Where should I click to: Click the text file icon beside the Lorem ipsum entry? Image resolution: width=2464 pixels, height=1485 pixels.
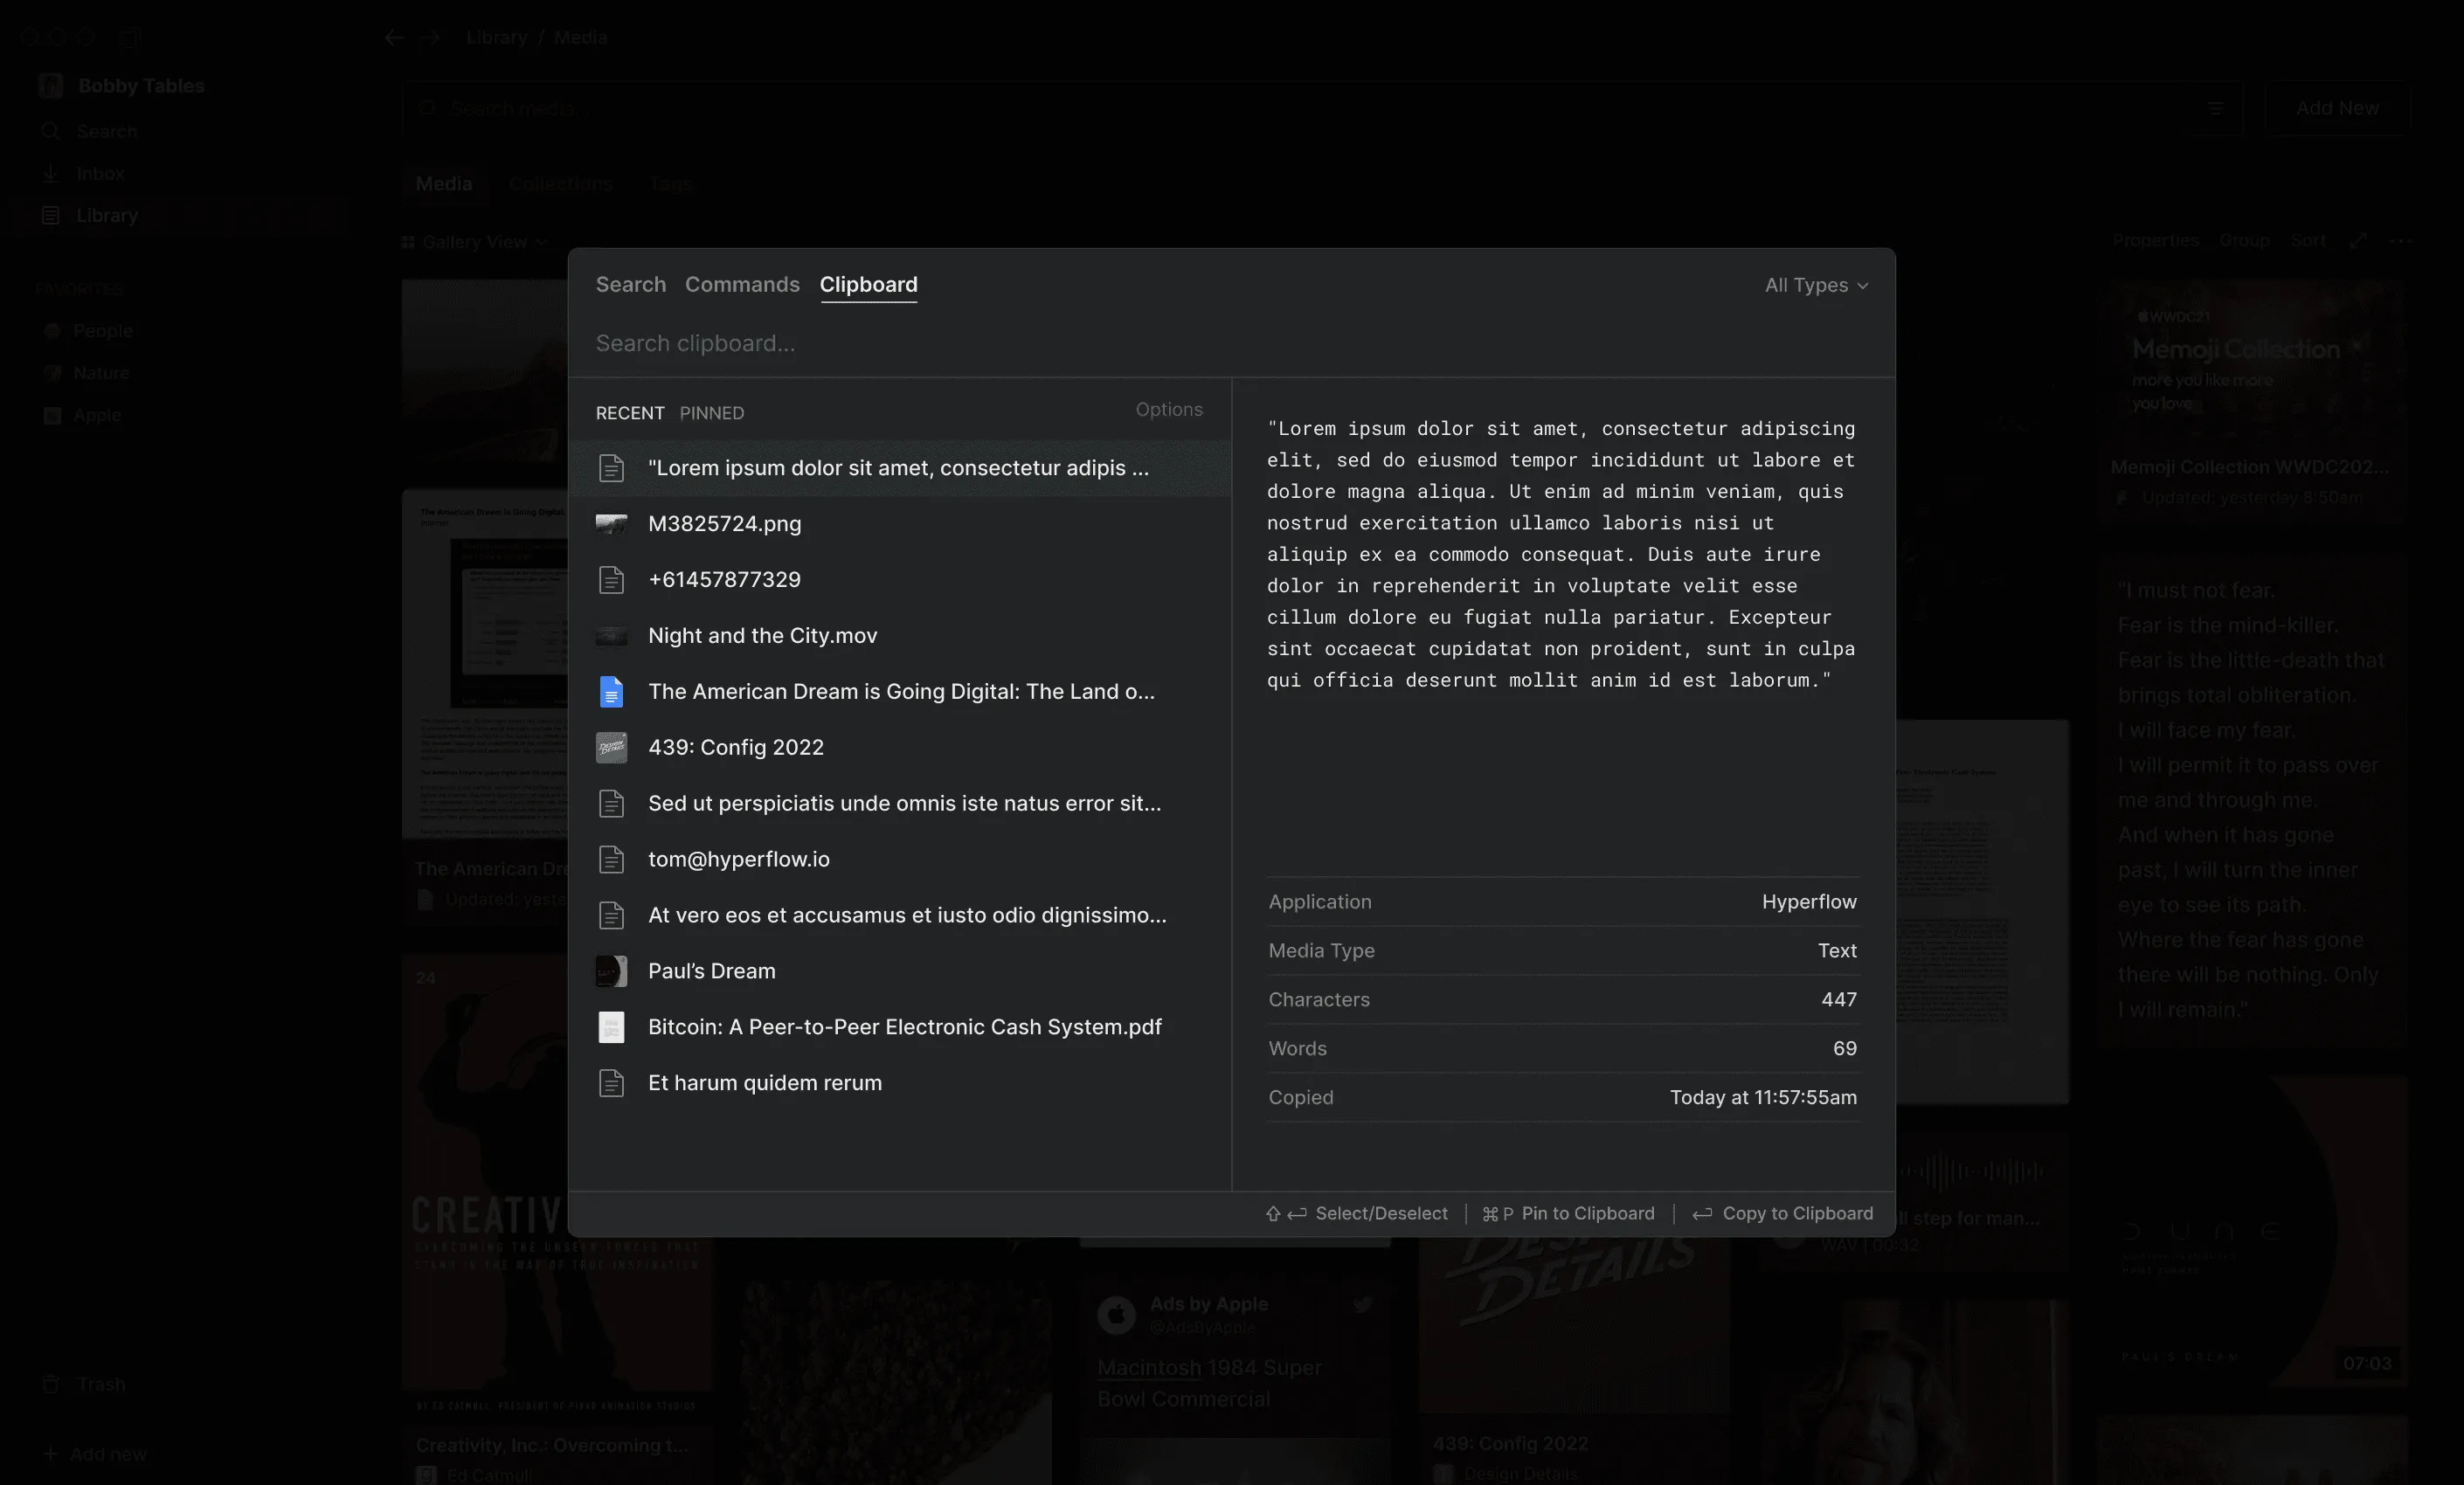click(611, 468)
